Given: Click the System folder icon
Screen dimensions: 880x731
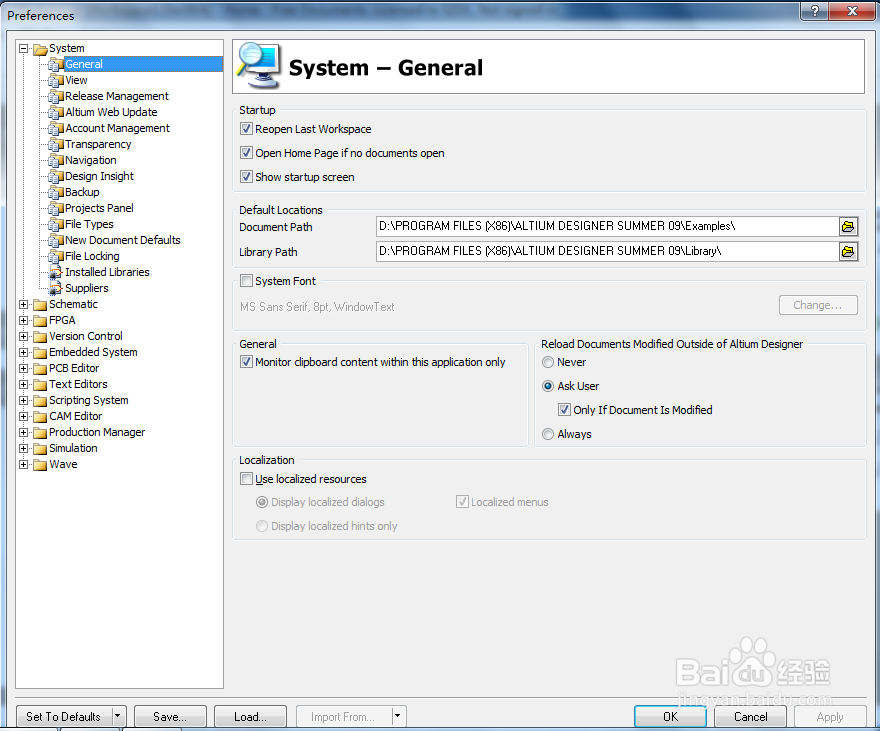Looking at the screenshot, I should pyautogui.click(x=40, y=49).
